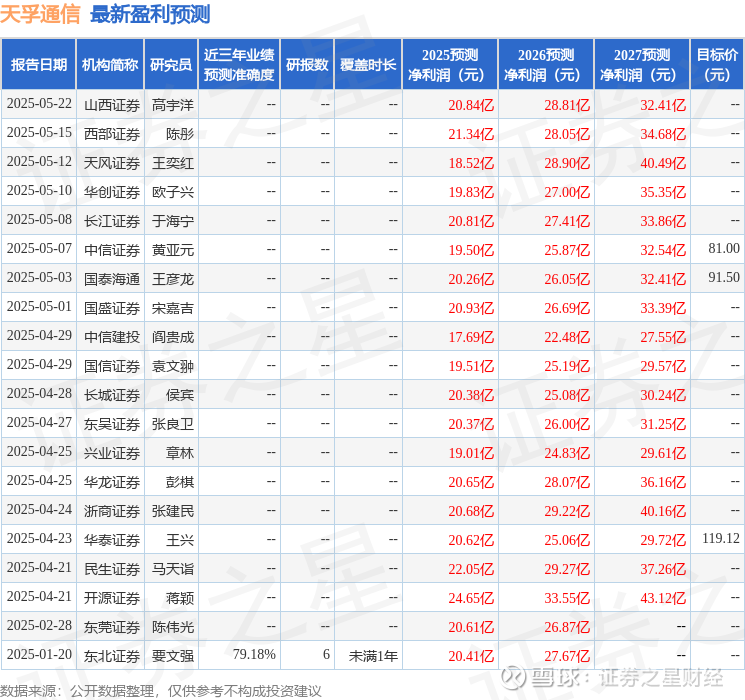
Task: Click the 西部证券 institution cell
Action: (112, 134)
